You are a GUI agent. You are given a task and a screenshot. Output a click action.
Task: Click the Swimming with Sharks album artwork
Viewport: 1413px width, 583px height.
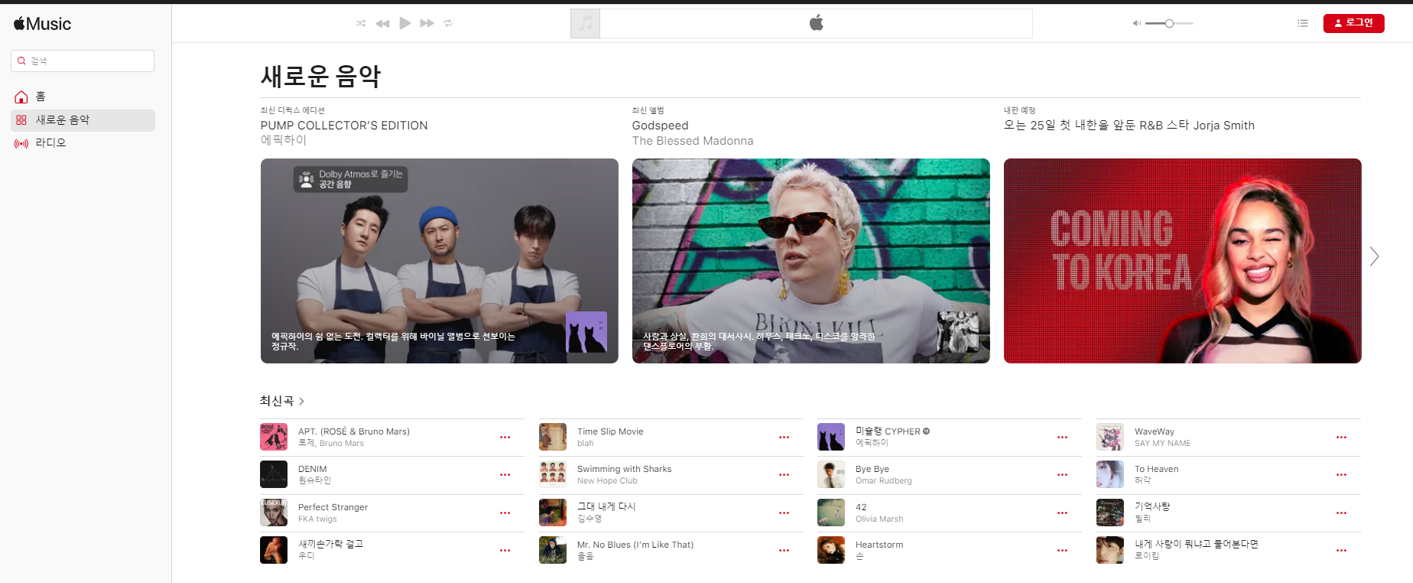coord(553,474)
